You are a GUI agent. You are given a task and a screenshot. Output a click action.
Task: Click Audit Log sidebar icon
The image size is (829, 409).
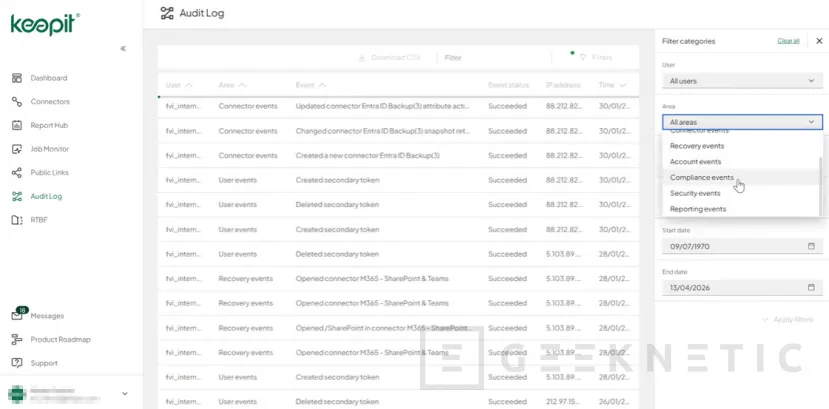tap(17, 197)
